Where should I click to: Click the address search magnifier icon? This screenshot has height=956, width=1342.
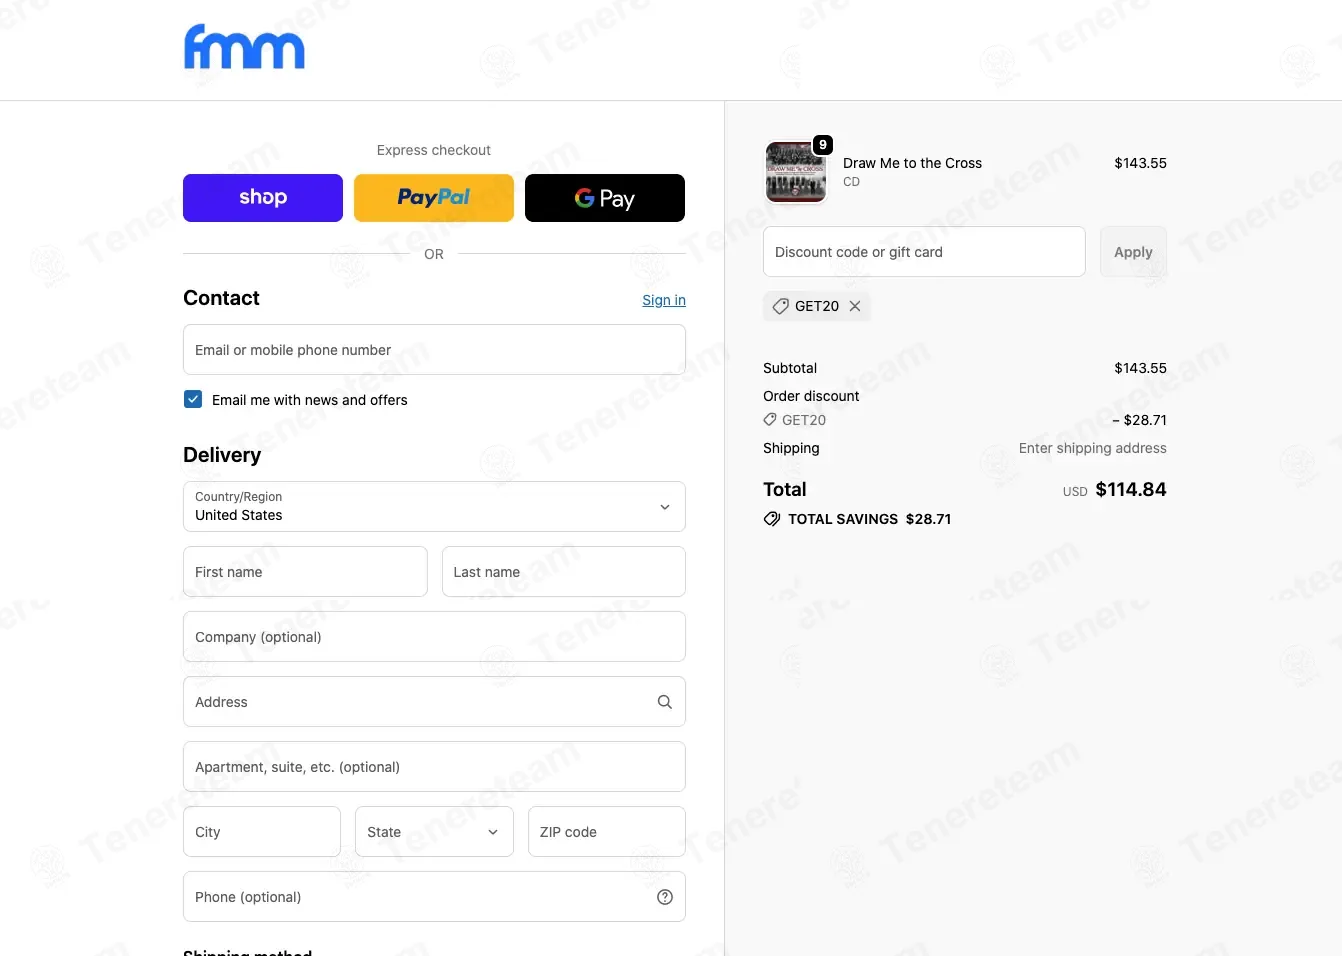665,702
